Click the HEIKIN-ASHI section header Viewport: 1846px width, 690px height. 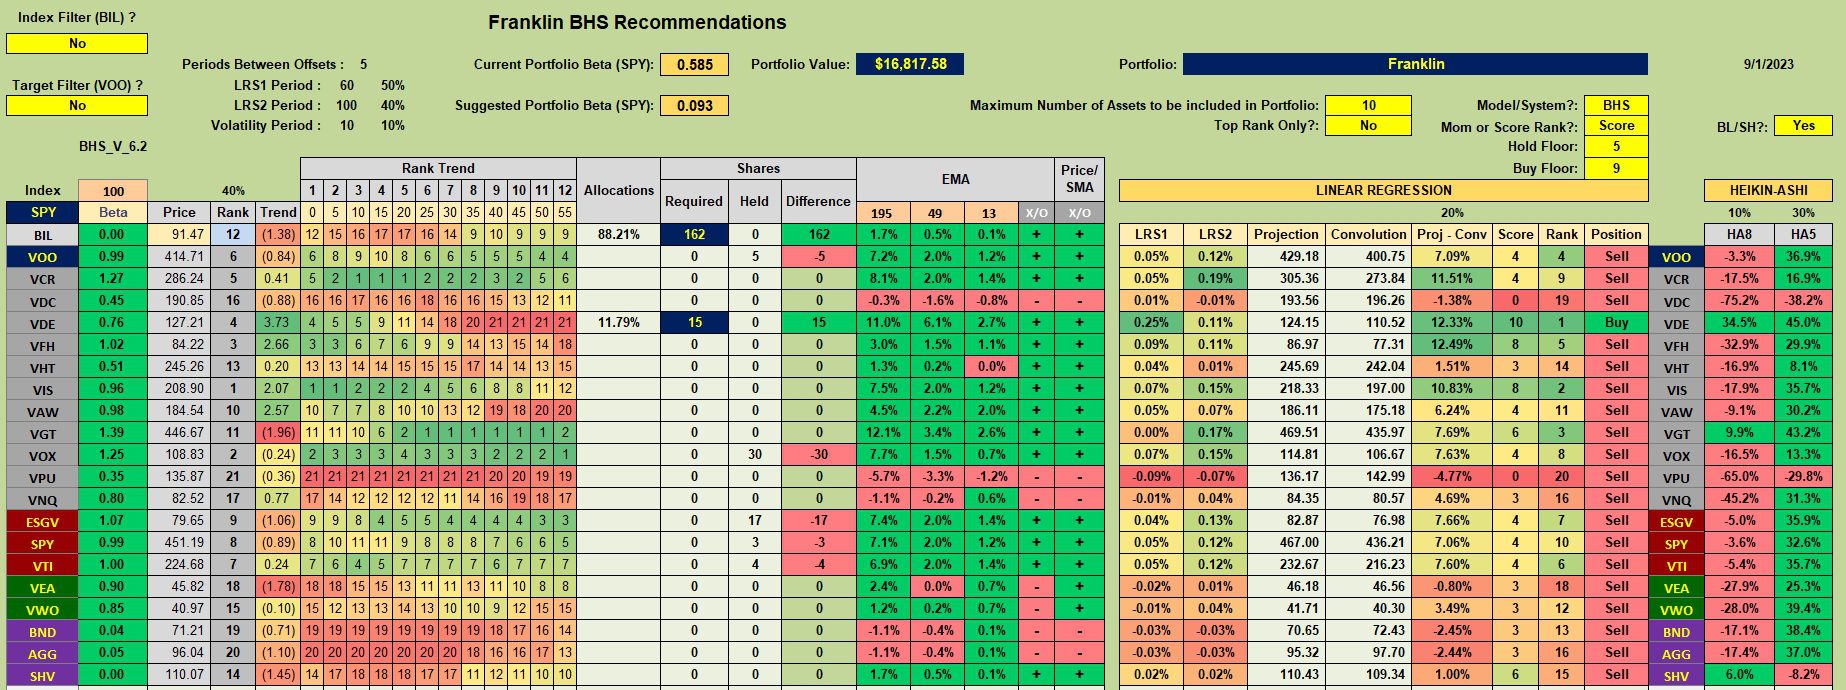[1768, 190]
